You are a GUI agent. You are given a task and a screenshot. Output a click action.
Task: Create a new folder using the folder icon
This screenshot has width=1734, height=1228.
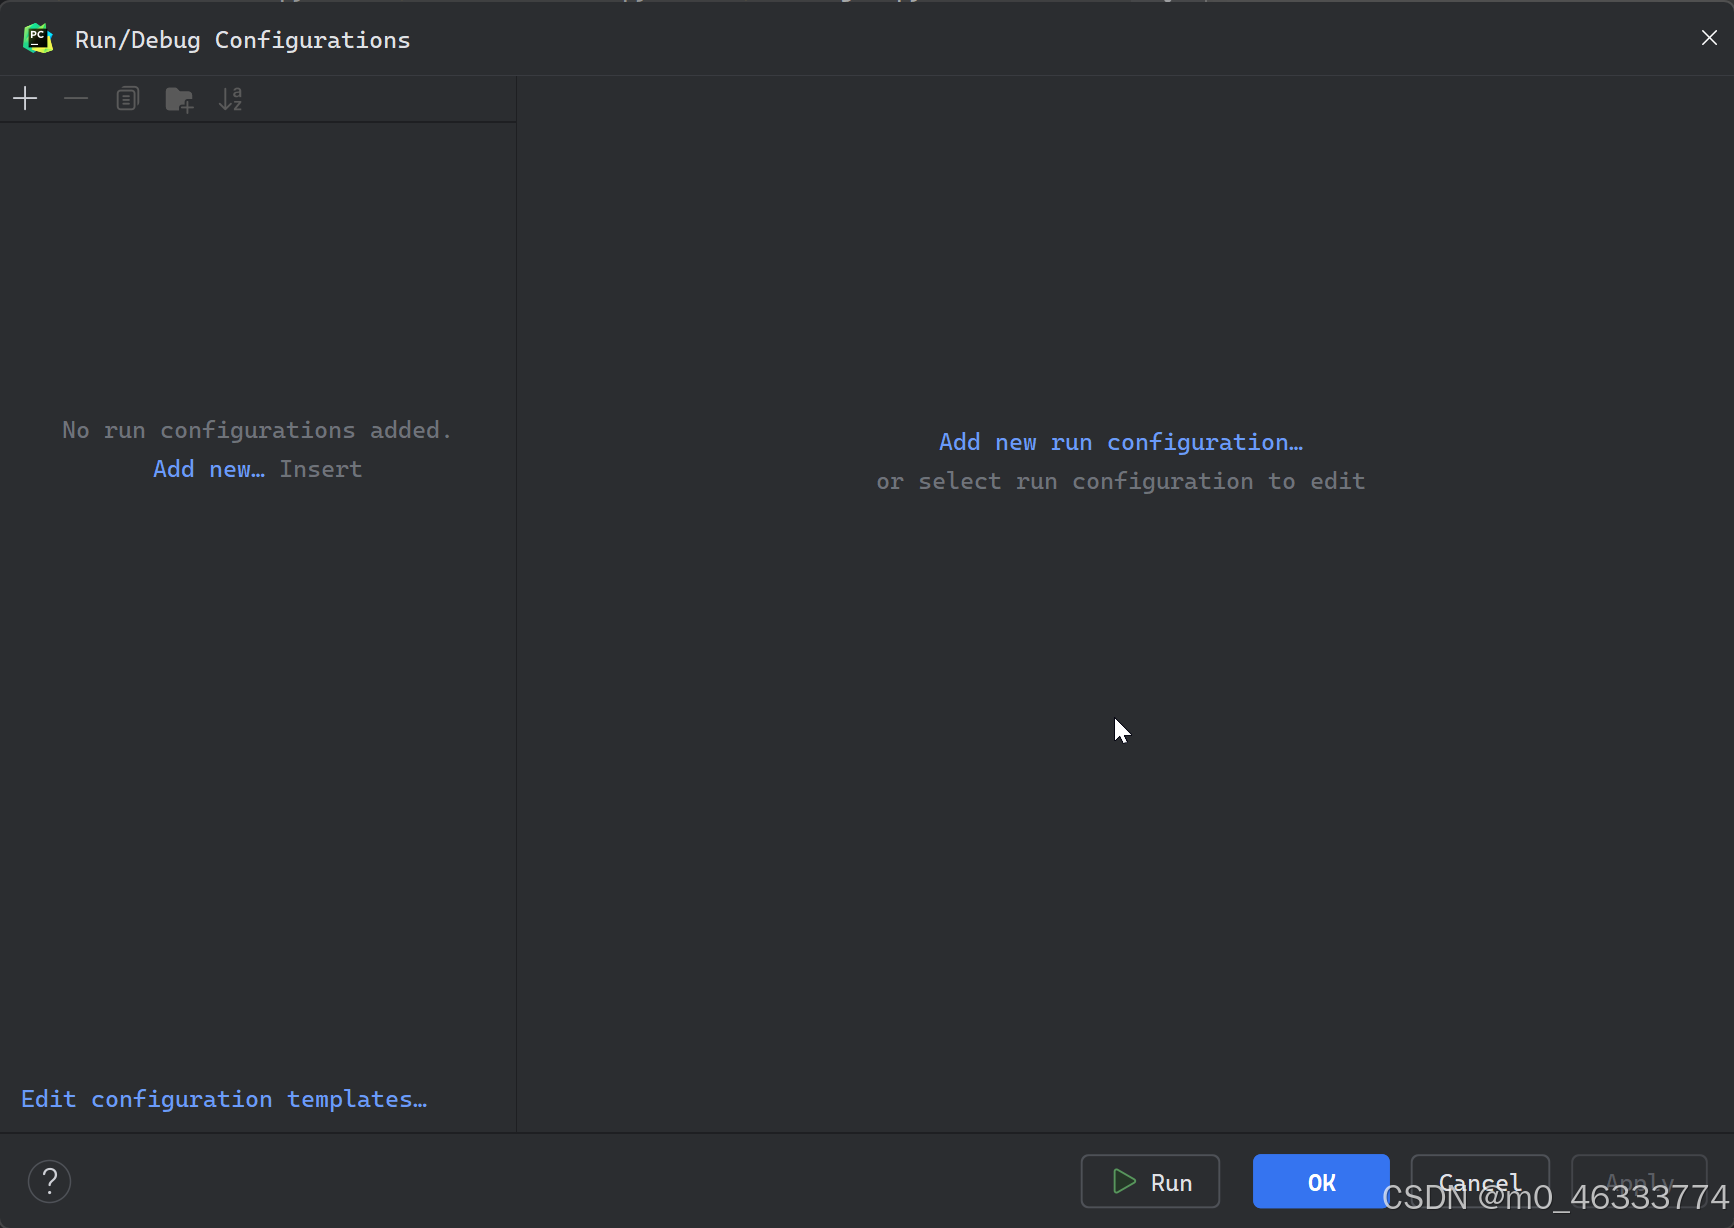tap(179, 98)
